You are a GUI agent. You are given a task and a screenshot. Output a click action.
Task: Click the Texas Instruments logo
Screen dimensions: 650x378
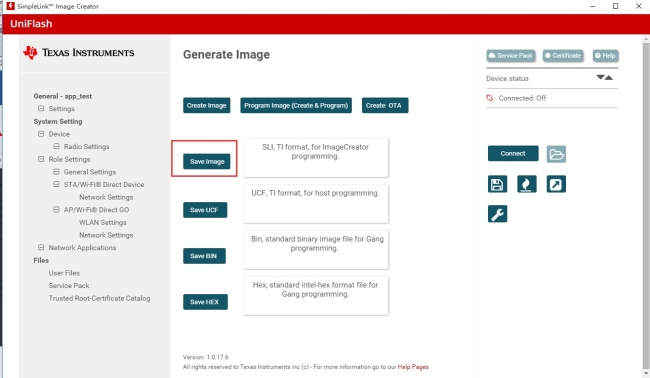click(x=78, y=53)
